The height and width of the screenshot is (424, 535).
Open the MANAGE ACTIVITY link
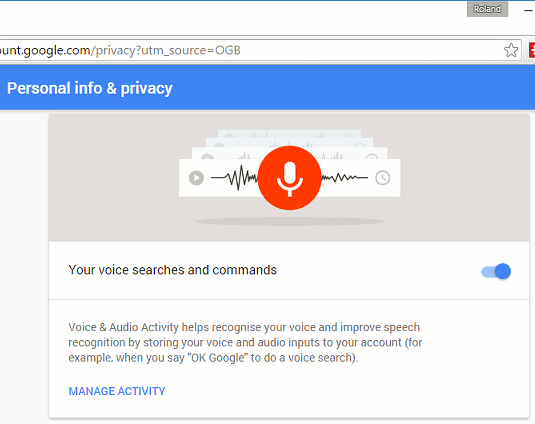[x=117, y=391]
